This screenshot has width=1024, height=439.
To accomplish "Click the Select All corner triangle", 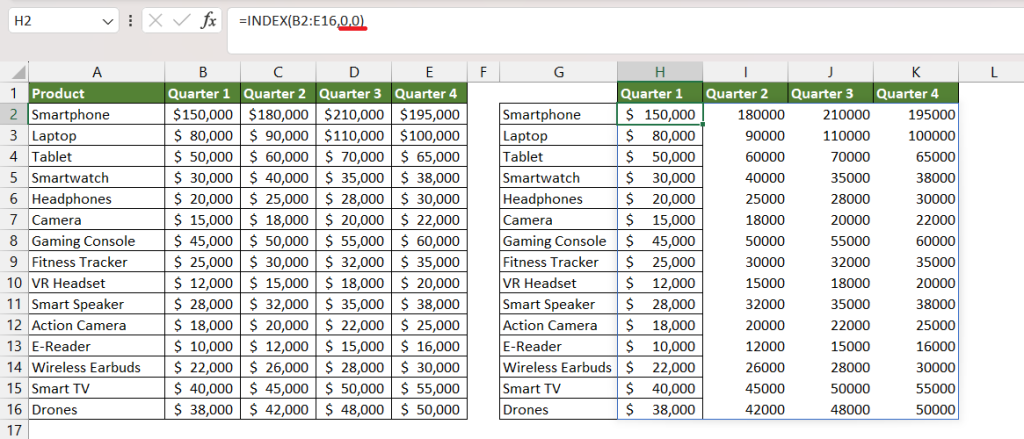I will point(19,72).
